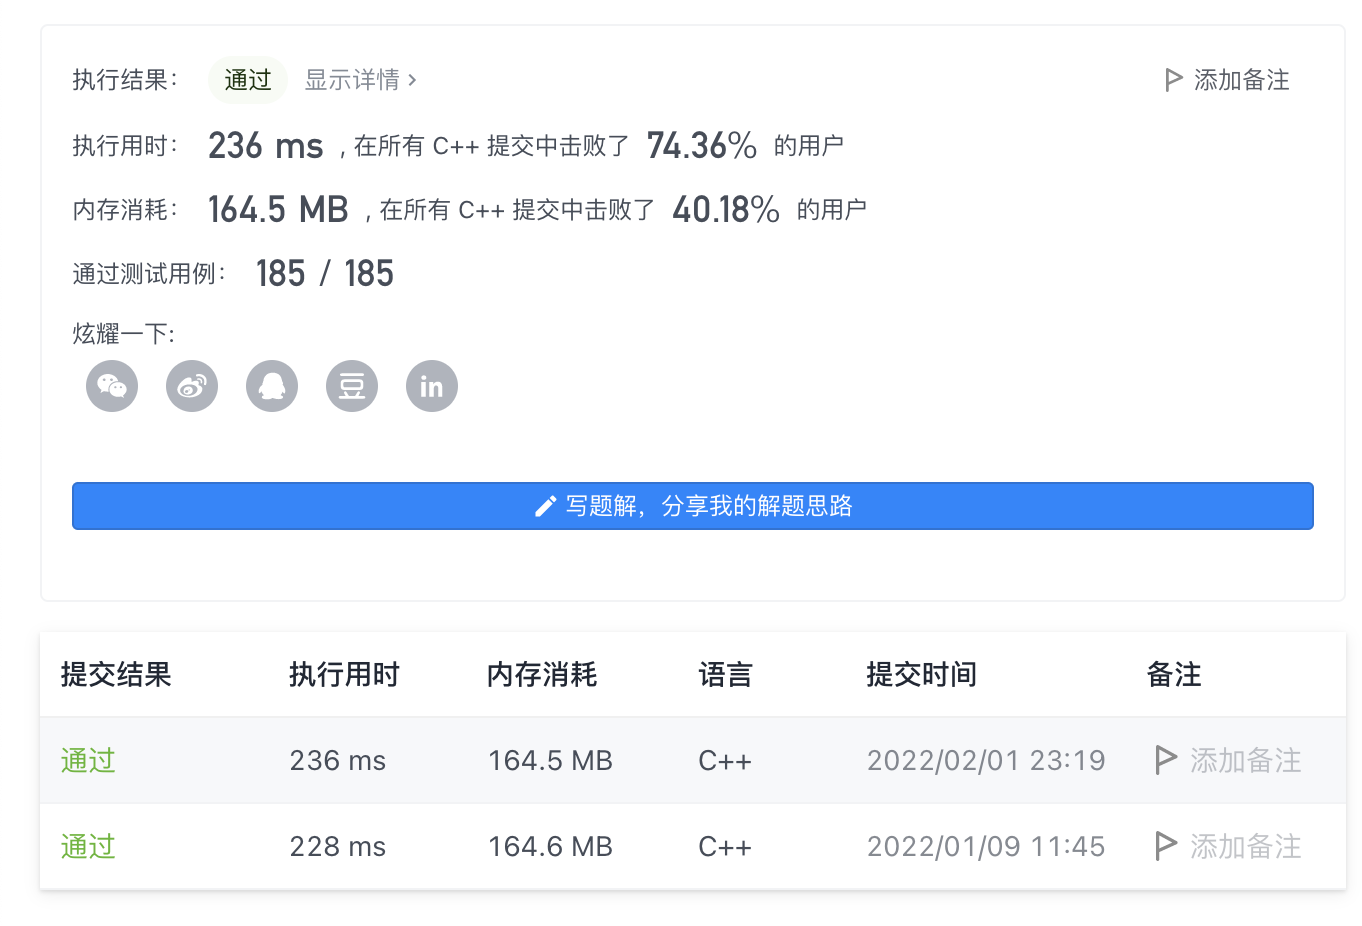Open 通过 submission with 228 ms
1362x926 pixels.
pos(88,846)
